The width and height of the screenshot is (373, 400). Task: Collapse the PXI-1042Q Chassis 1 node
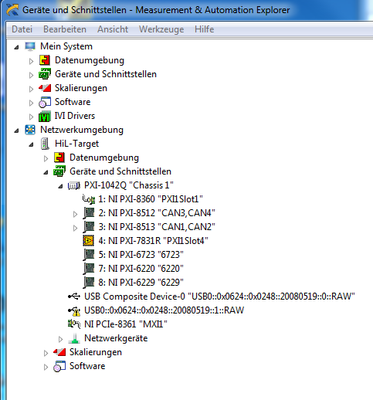click(x=60, y=186)
